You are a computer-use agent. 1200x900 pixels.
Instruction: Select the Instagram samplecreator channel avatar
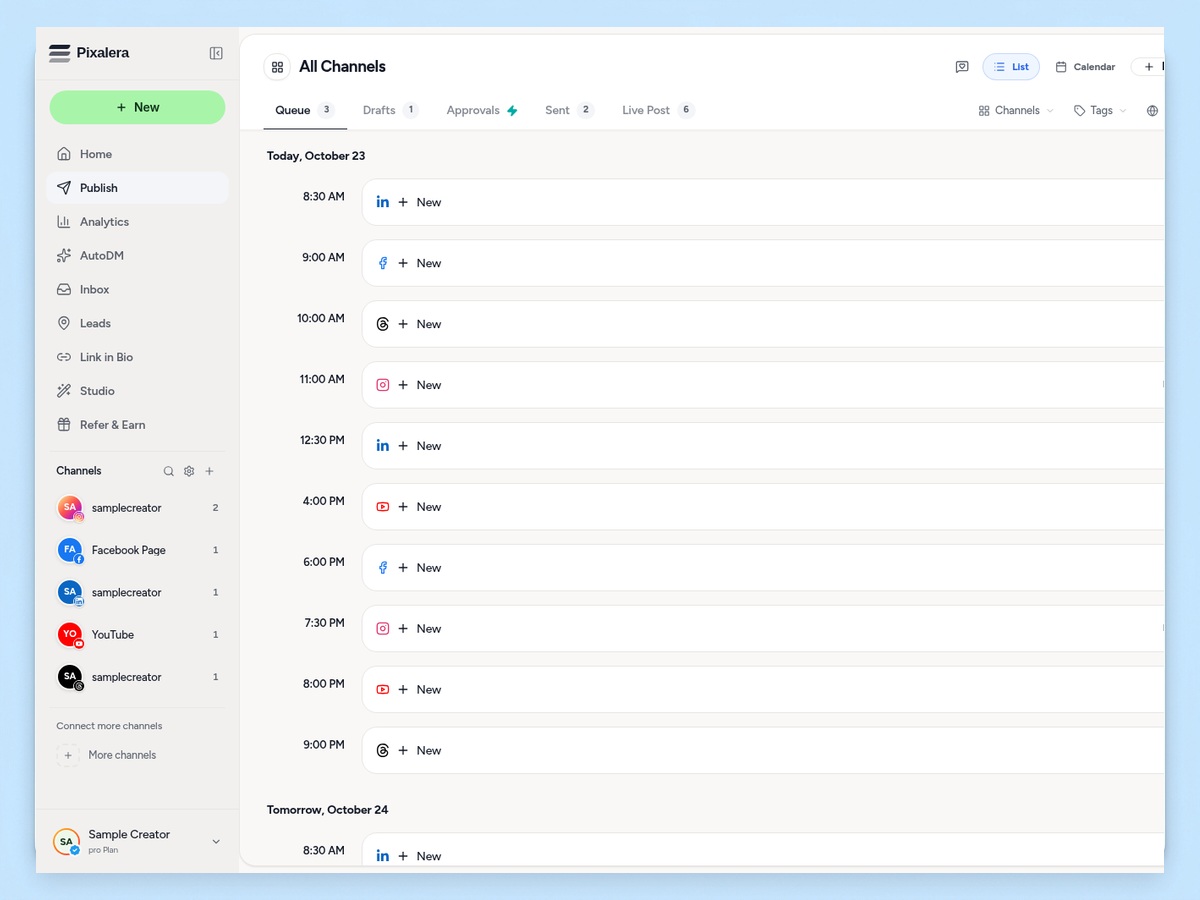tap(70, 508)
